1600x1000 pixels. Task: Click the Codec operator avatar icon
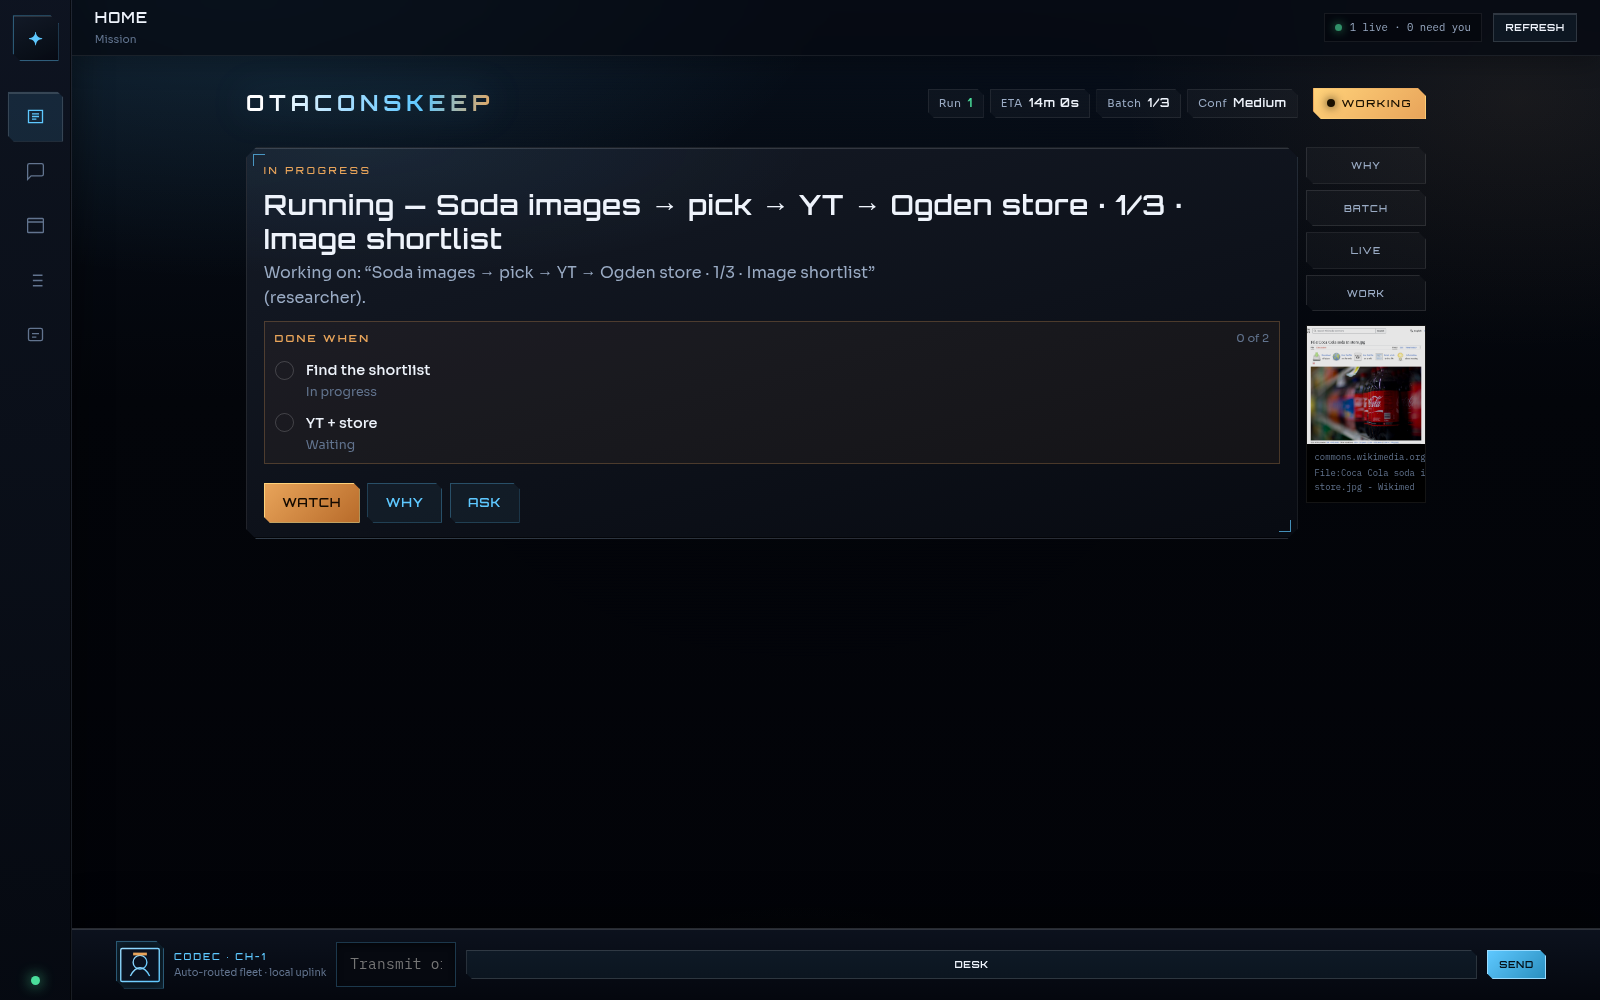(140, 965)
